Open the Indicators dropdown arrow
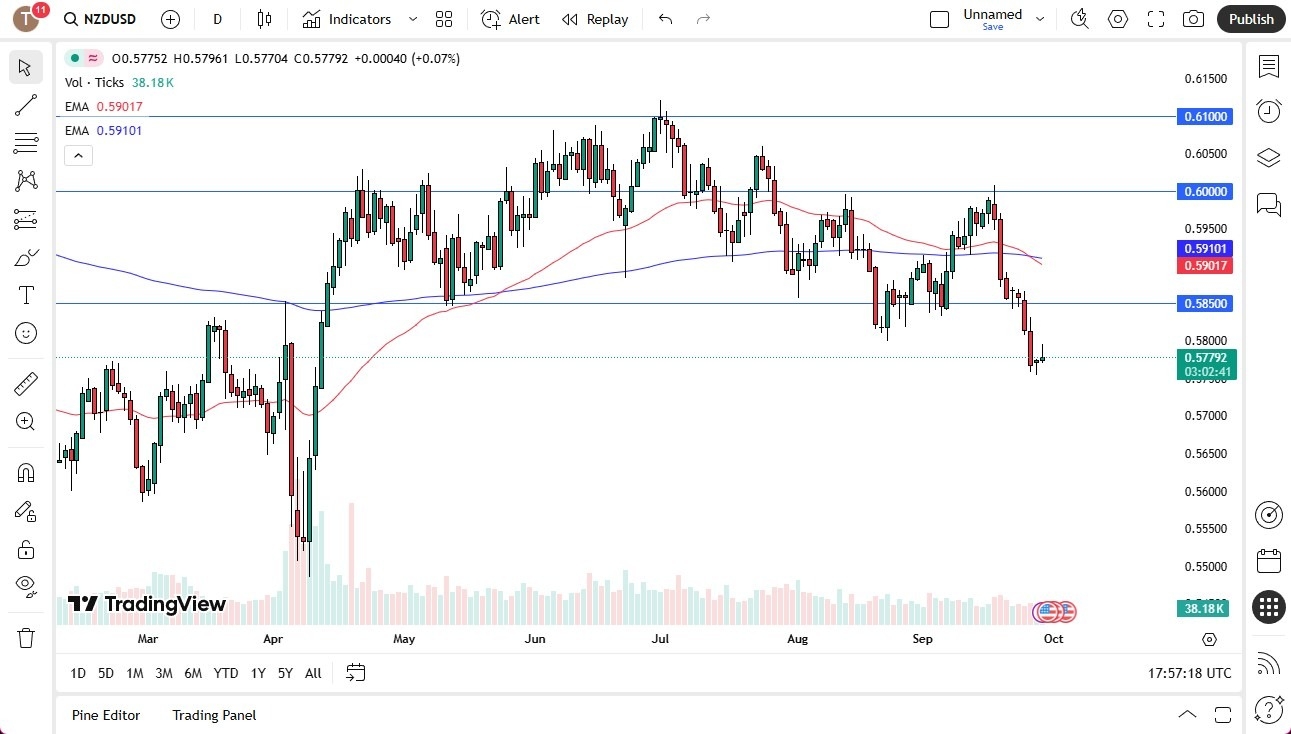Viewport: 1291px width, 734px height. [411, 19]
